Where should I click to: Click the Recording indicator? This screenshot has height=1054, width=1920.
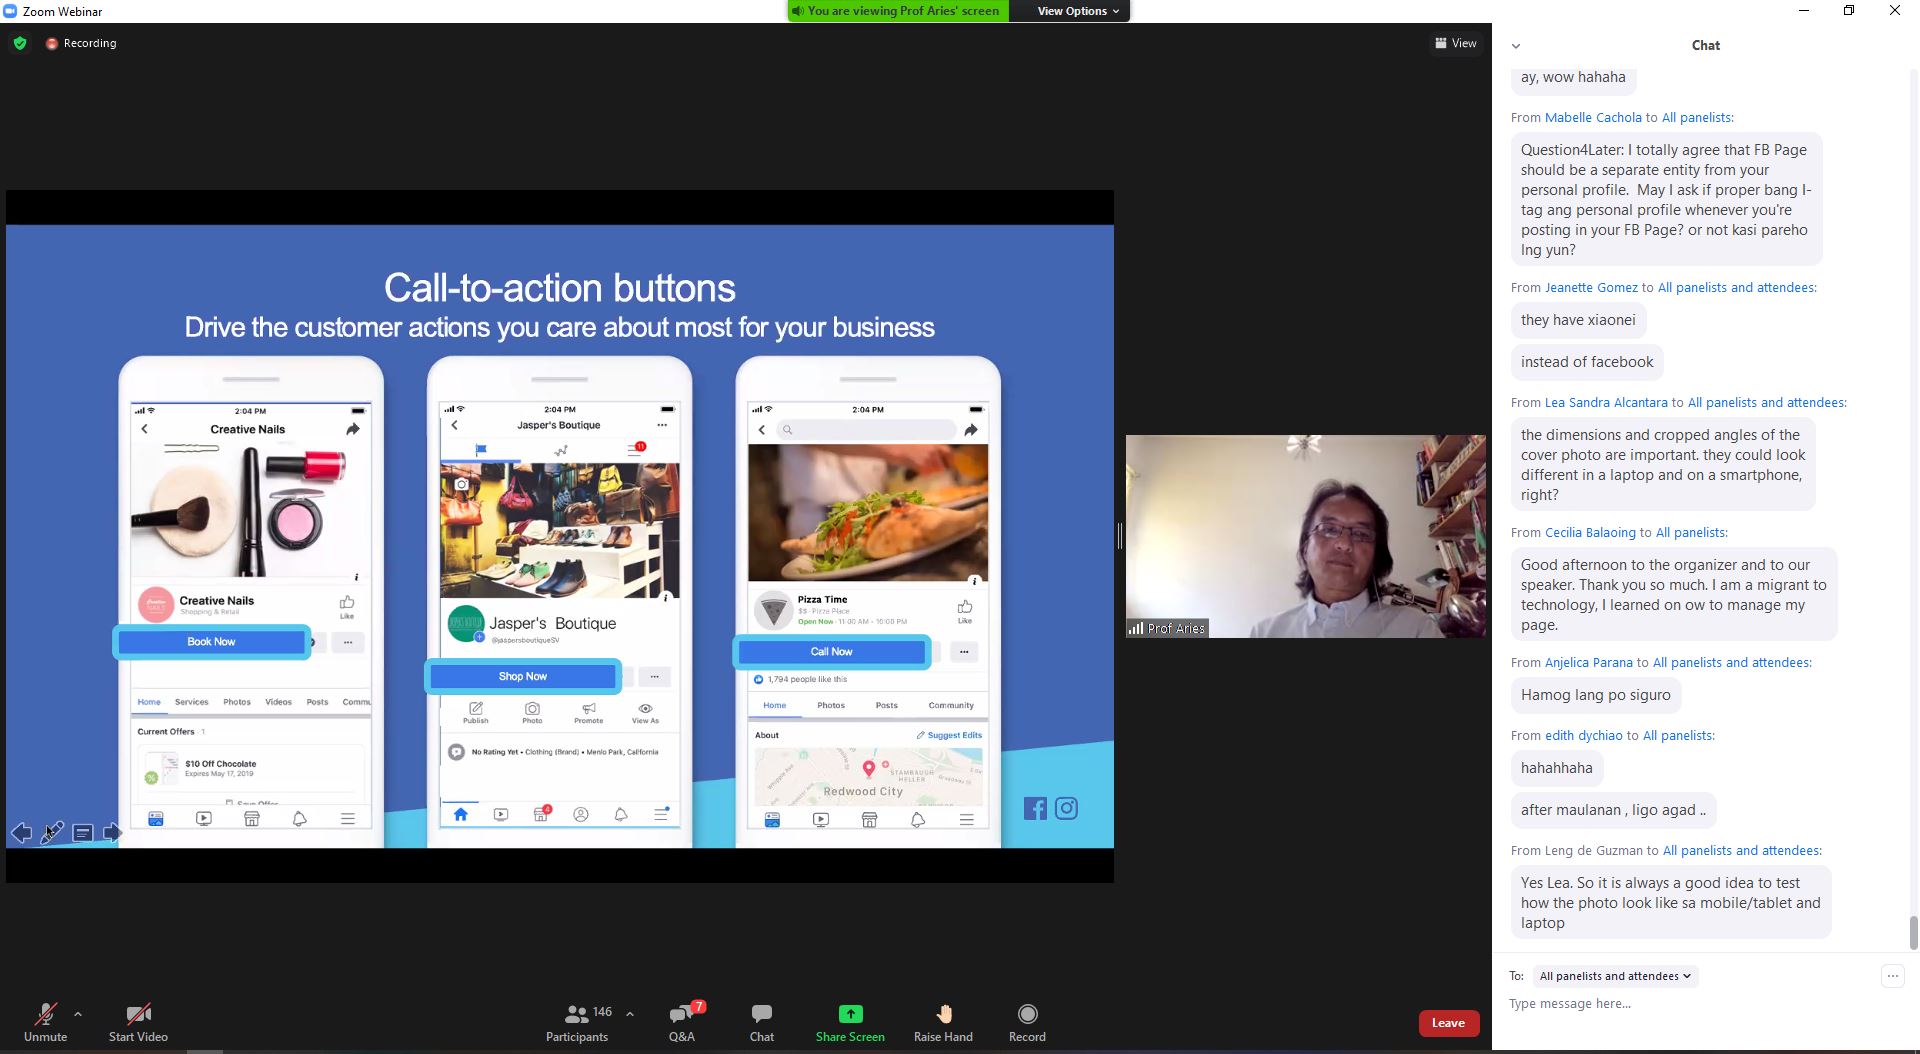[81, 43]
